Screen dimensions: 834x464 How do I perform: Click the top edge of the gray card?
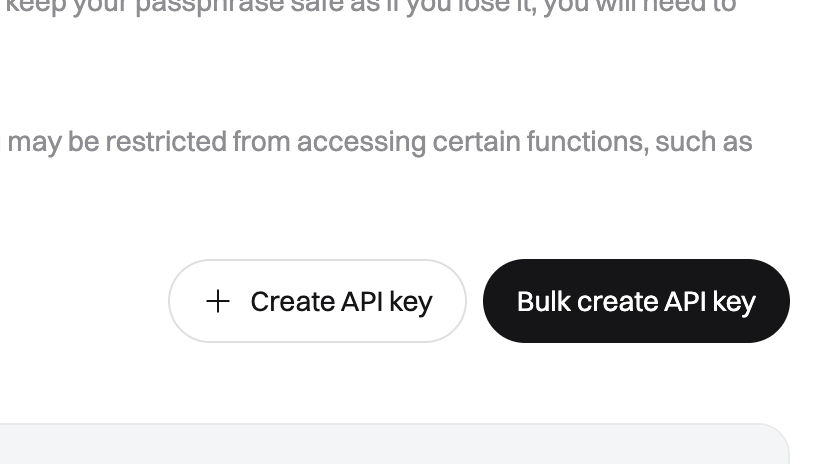tap(394, 425)
